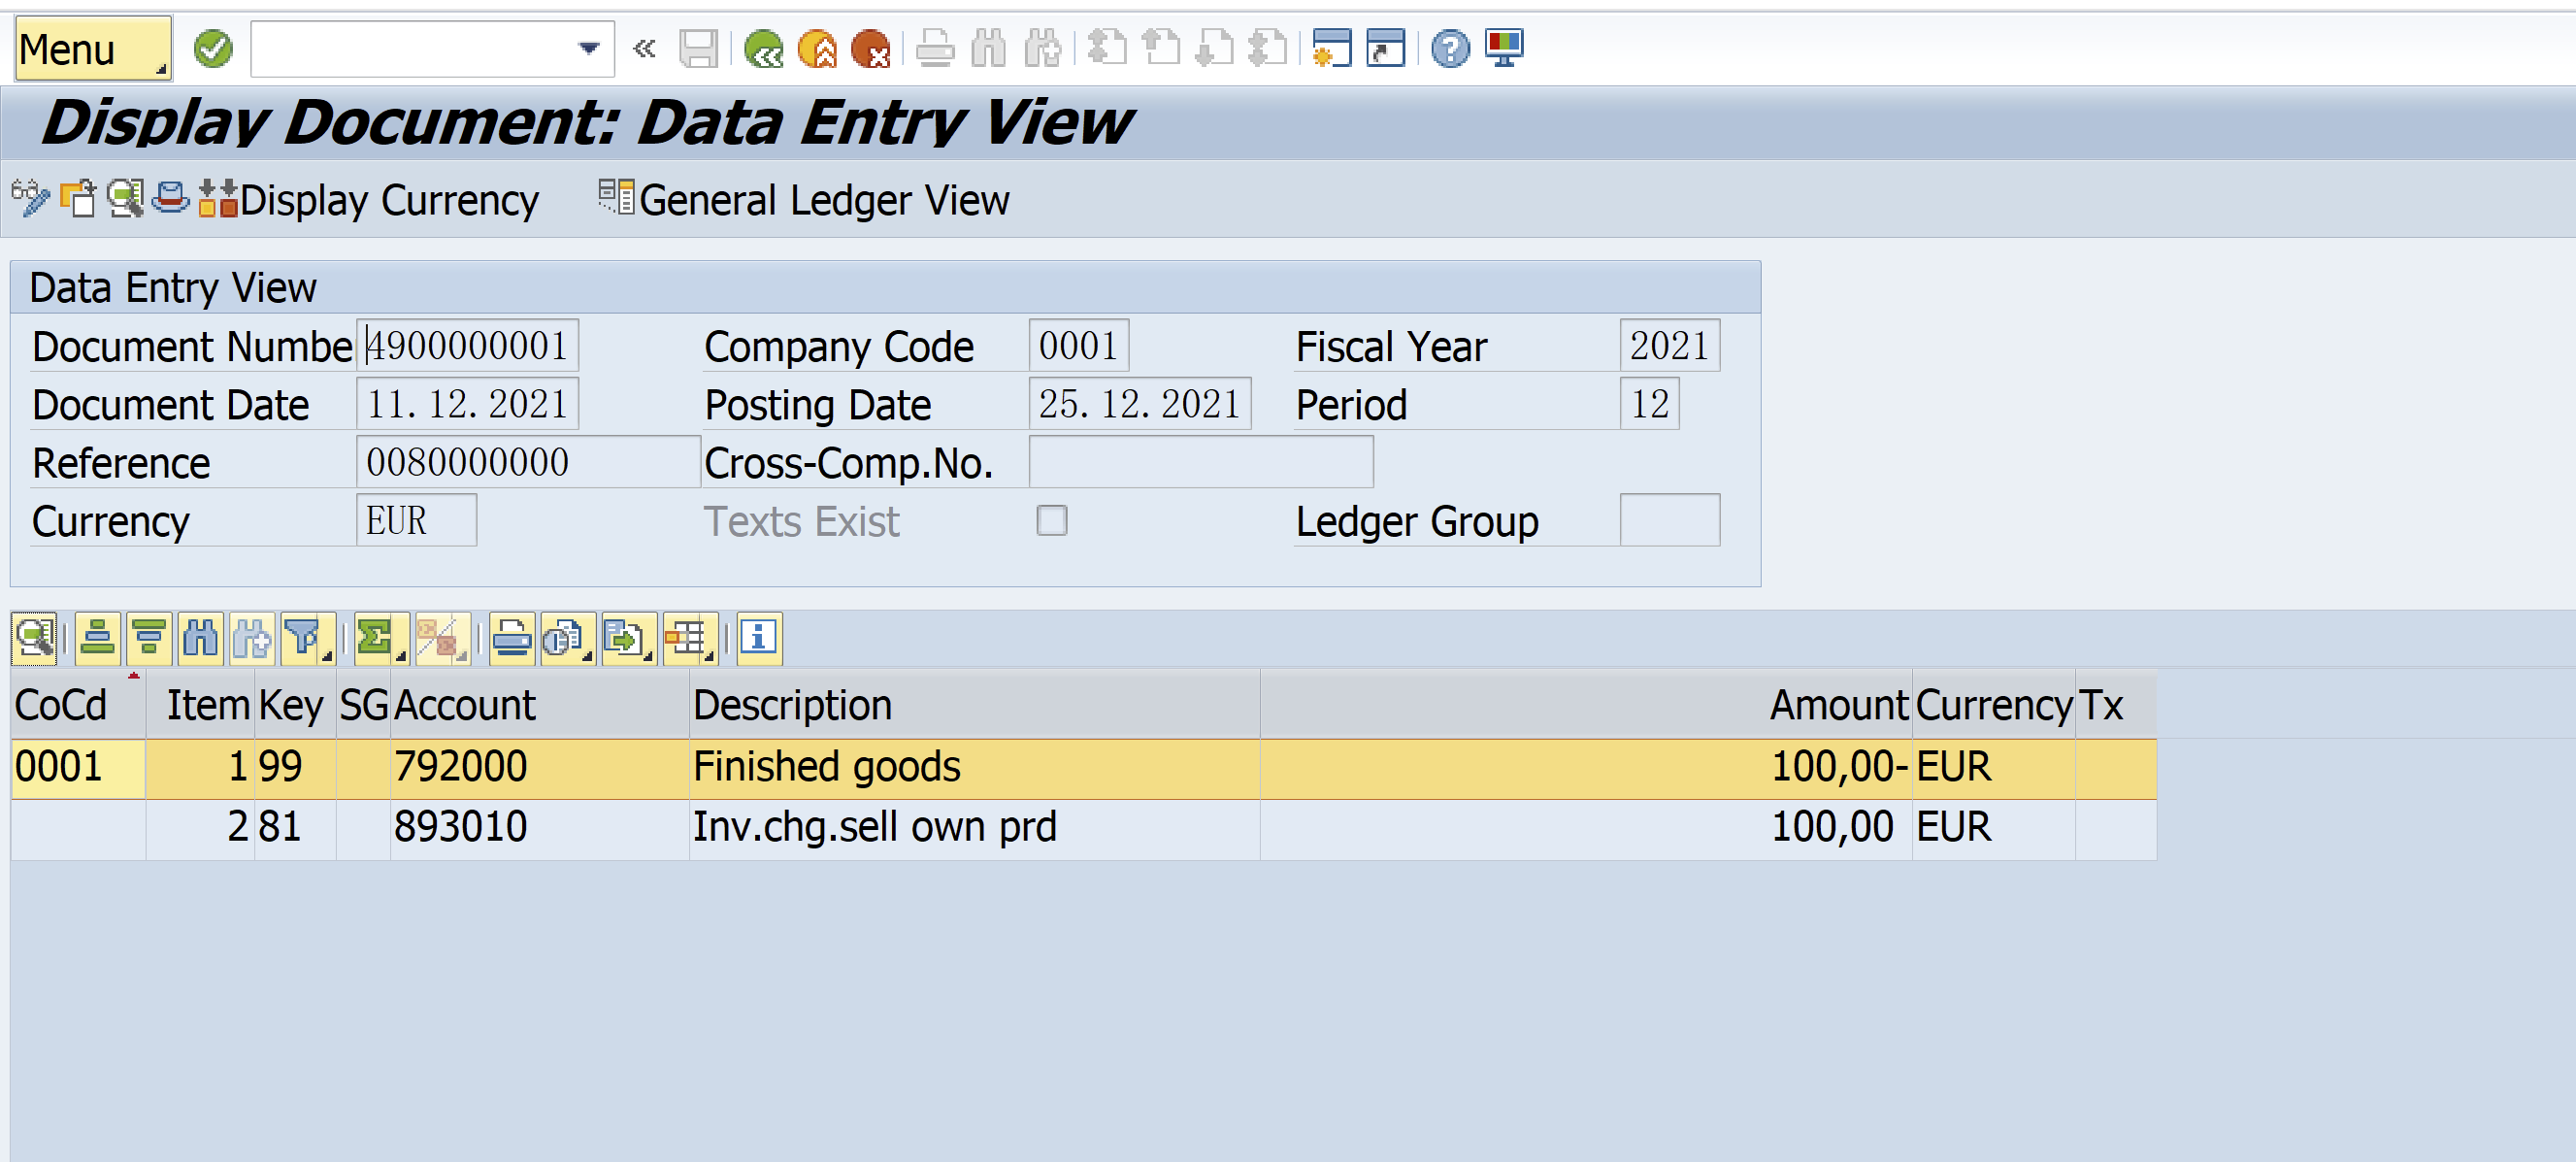Click the green Enter checkmark icon
The height and width of the screenshot is (1162, 2576).
[x=213, y=48]
